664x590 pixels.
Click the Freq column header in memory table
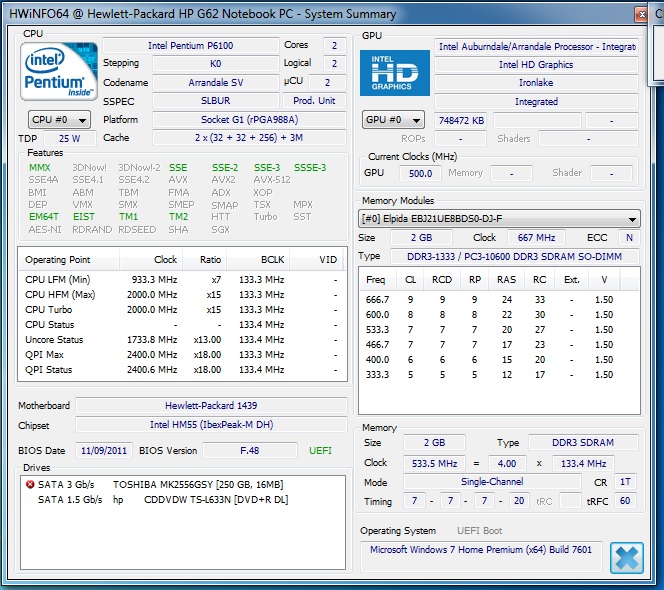click(x=377, y=280)
